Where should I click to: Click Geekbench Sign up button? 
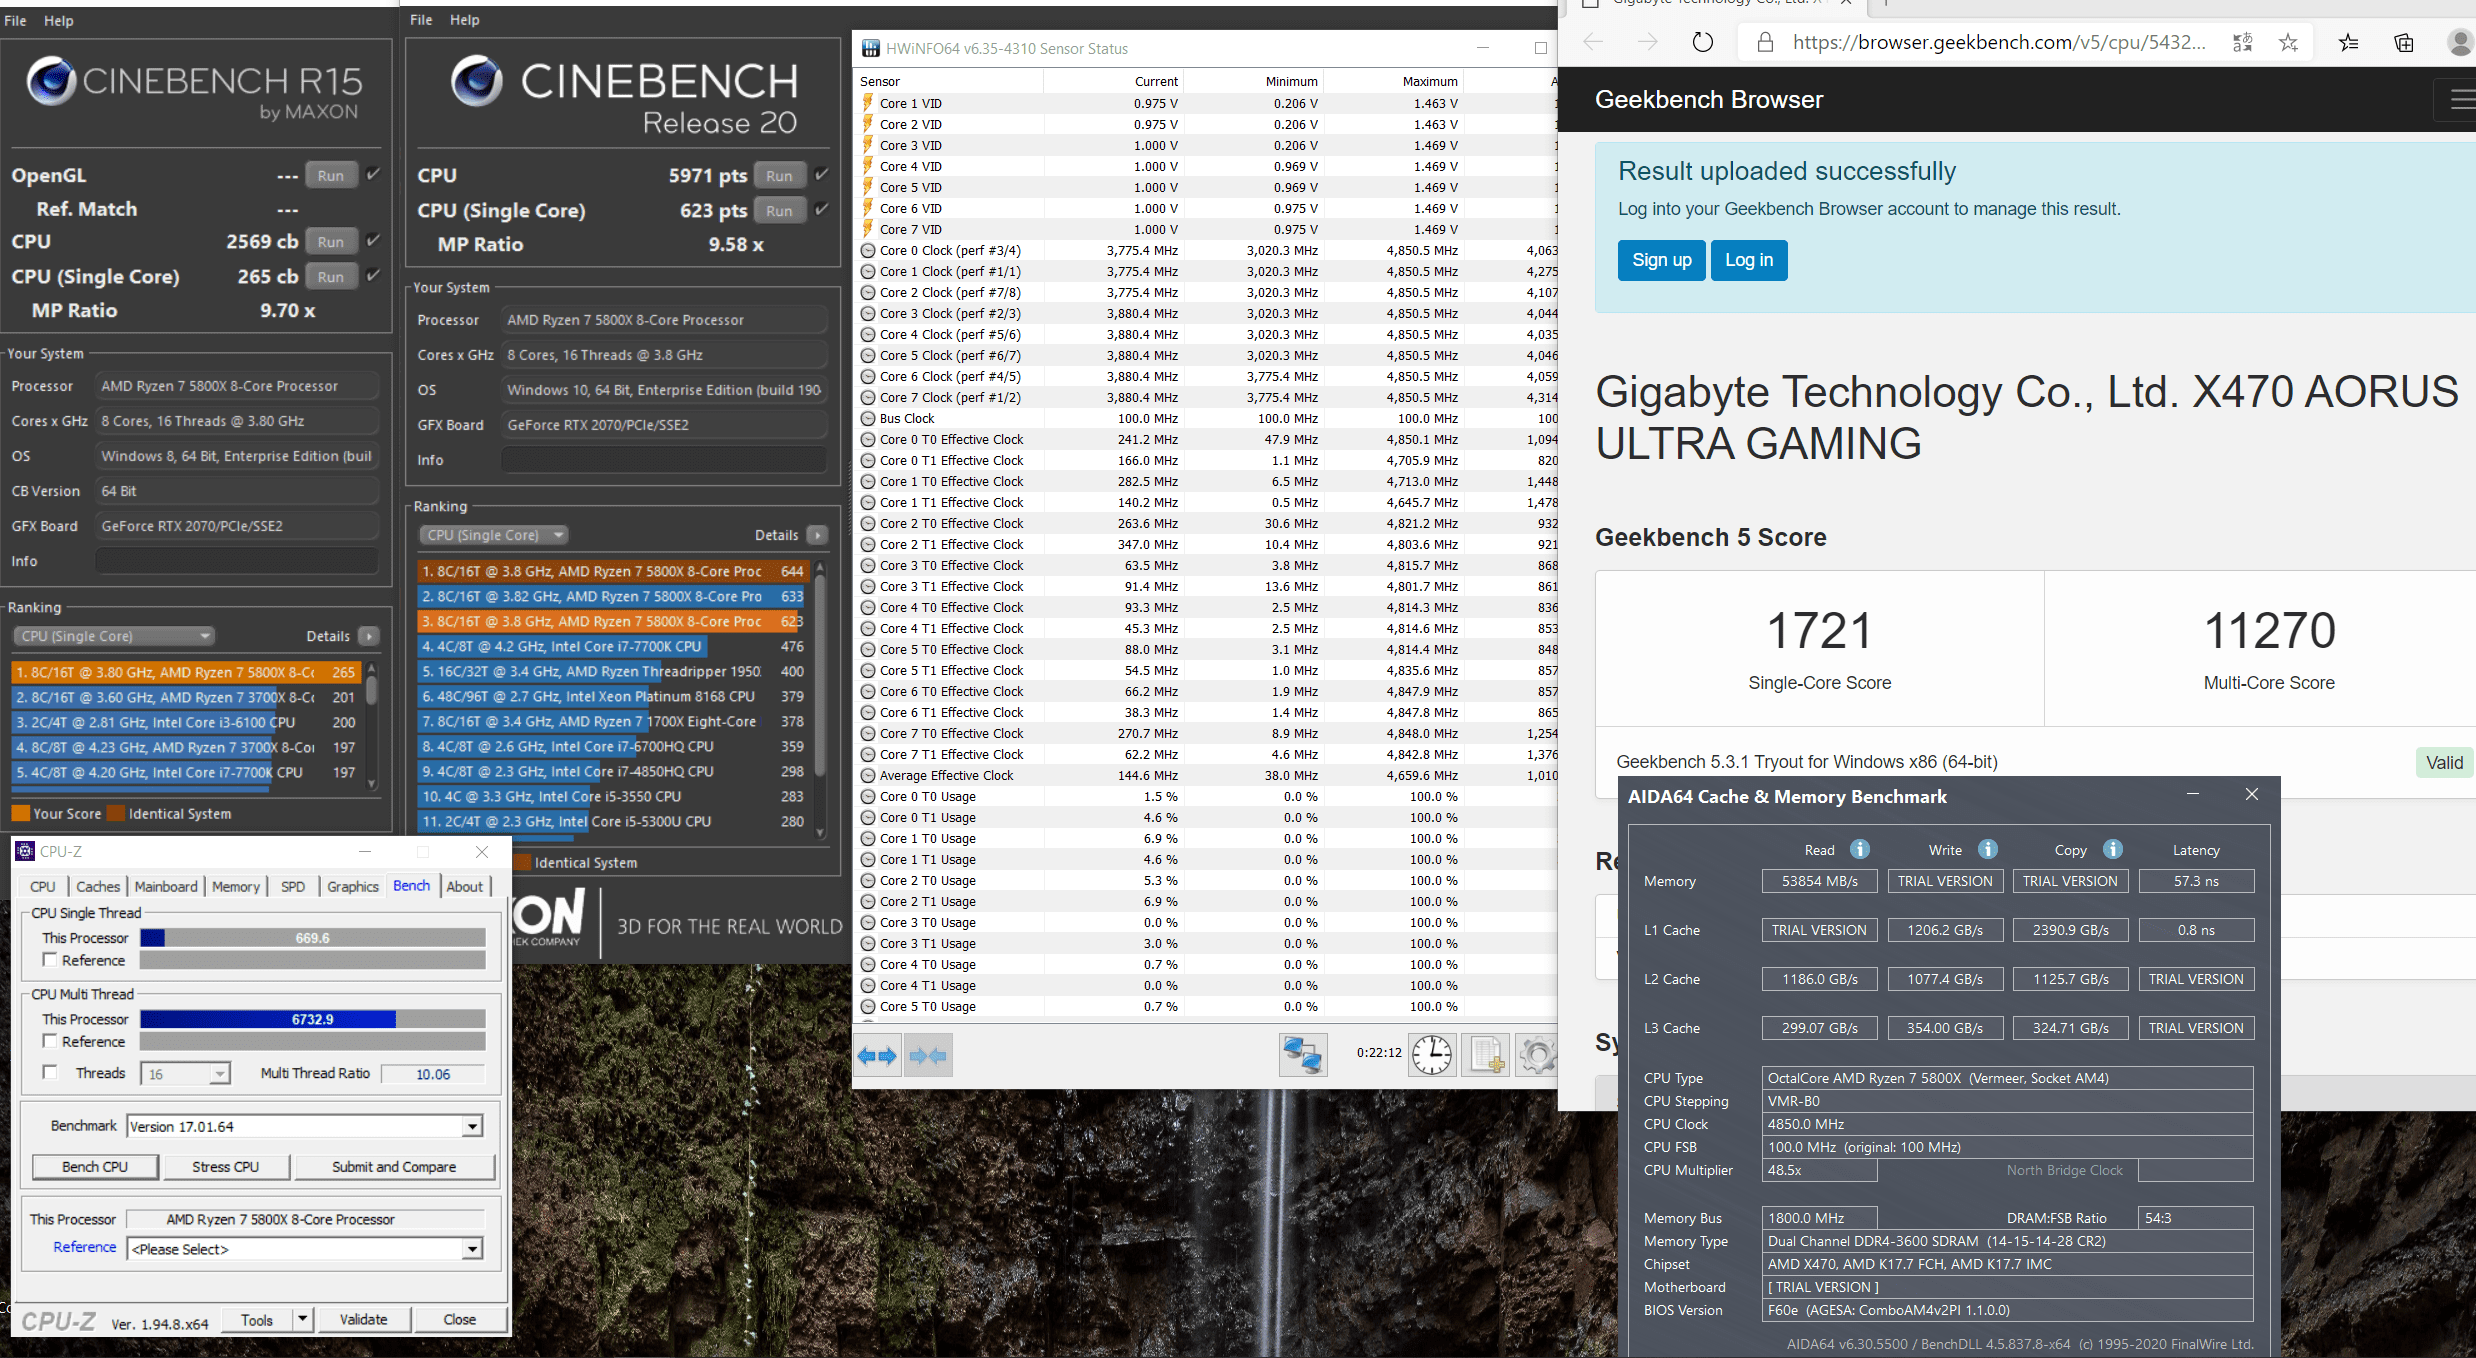pos(1661,260)
